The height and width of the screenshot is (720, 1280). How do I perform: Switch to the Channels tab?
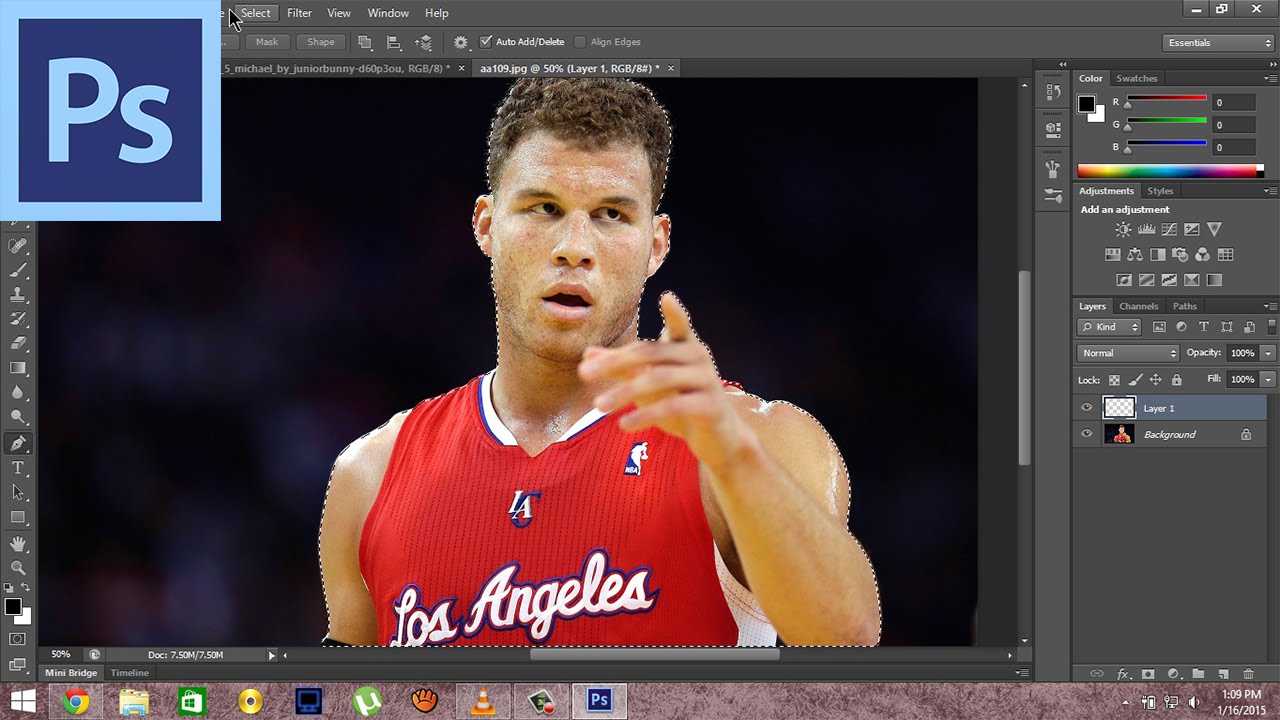tap(1138, 306)
